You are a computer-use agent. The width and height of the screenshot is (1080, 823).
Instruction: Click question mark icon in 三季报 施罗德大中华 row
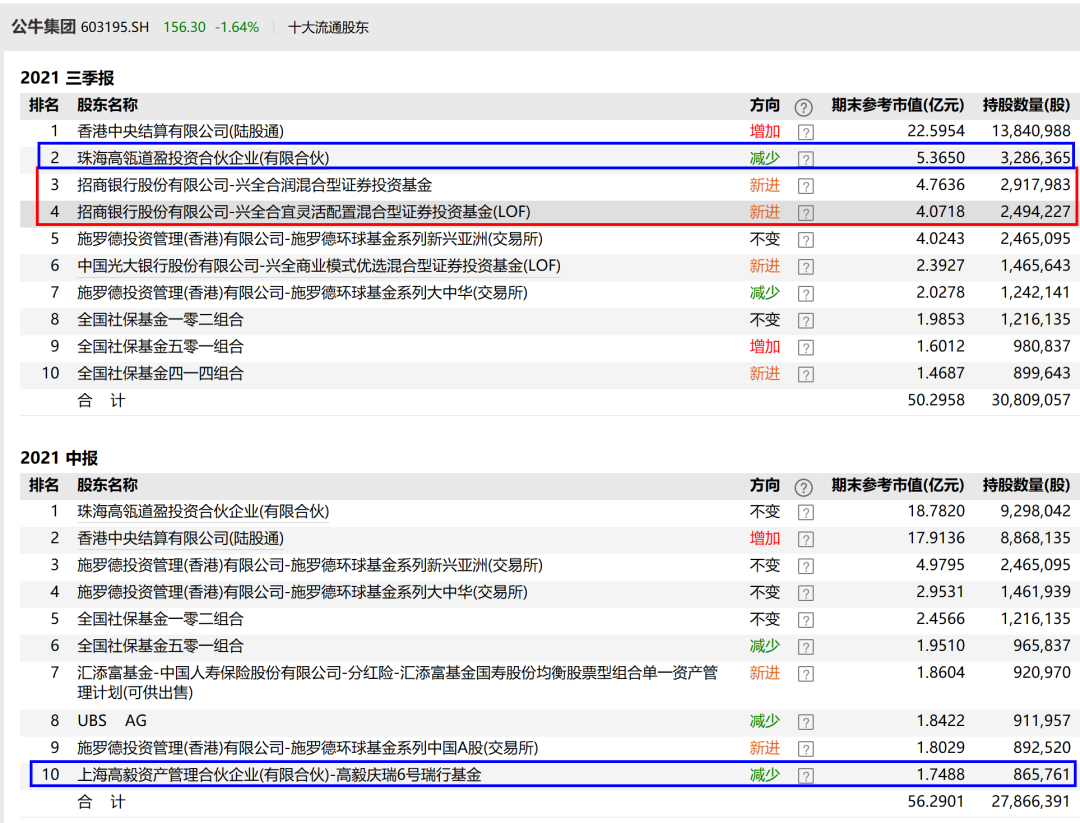806,293
